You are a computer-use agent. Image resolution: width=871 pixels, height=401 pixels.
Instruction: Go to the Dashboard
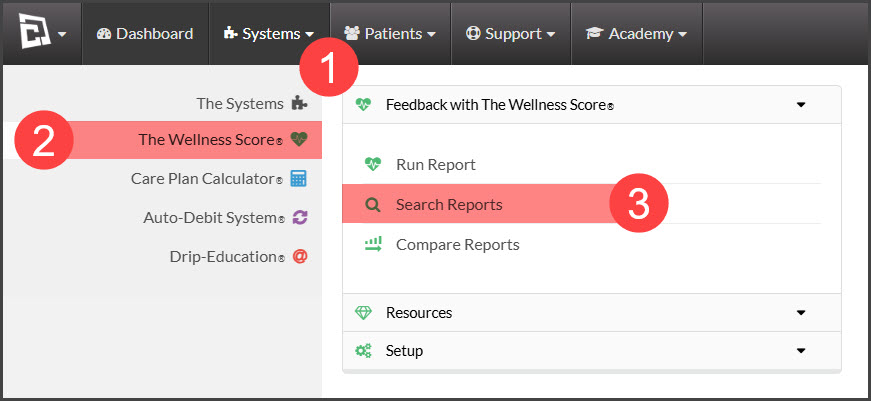(145, 34)
